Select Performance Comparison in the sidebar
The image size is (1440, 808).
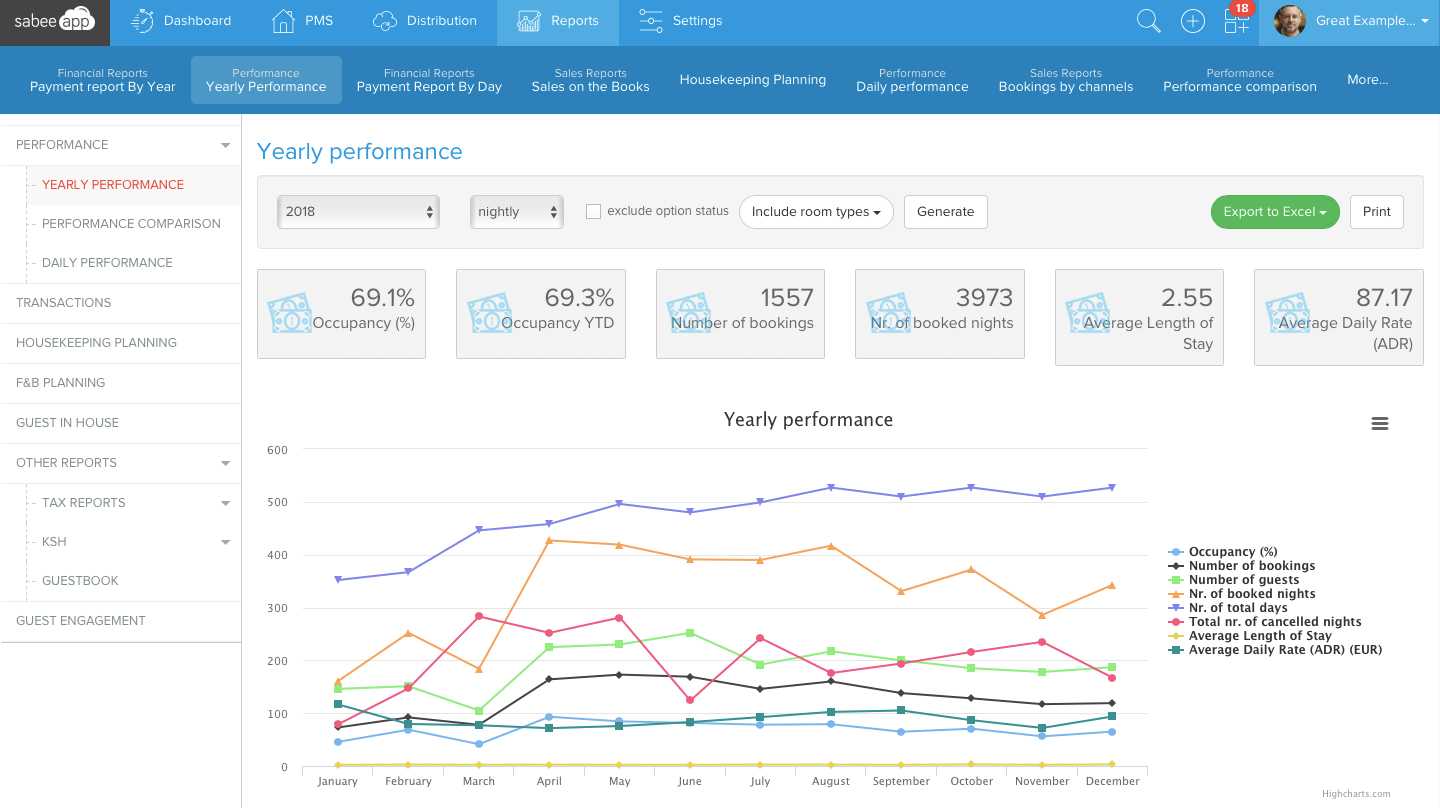[131, 224]
